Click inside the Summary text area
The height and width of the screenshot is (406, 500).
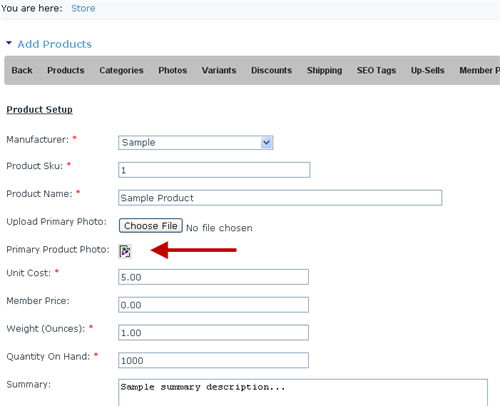coord(303,392)
